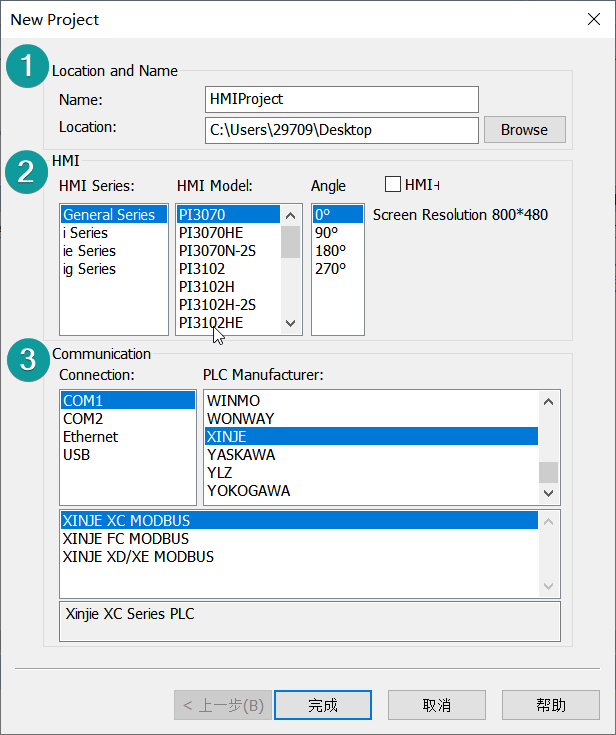Click the Browse button for location

524,130
